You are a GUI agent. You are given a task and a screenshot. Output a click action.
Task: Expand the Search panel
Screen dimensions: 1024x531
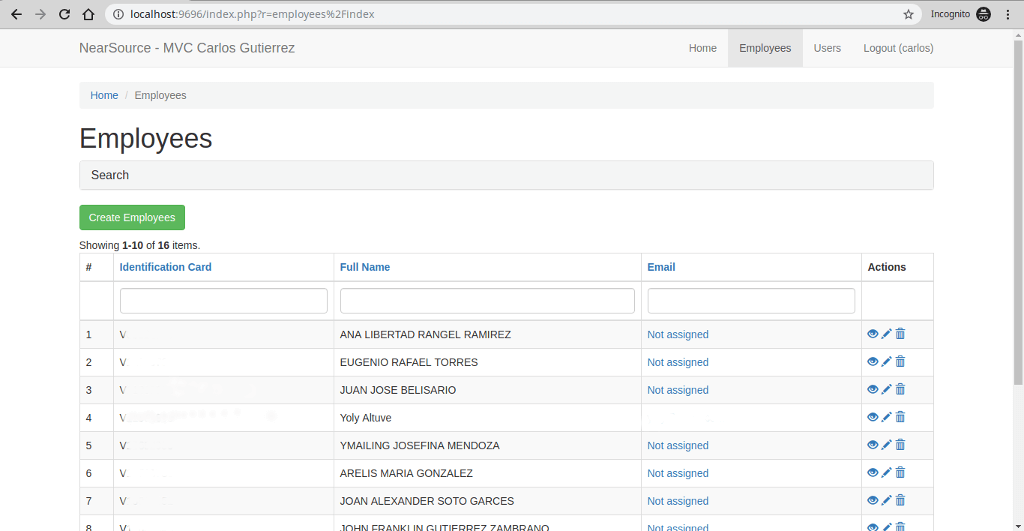click(506, 175)
